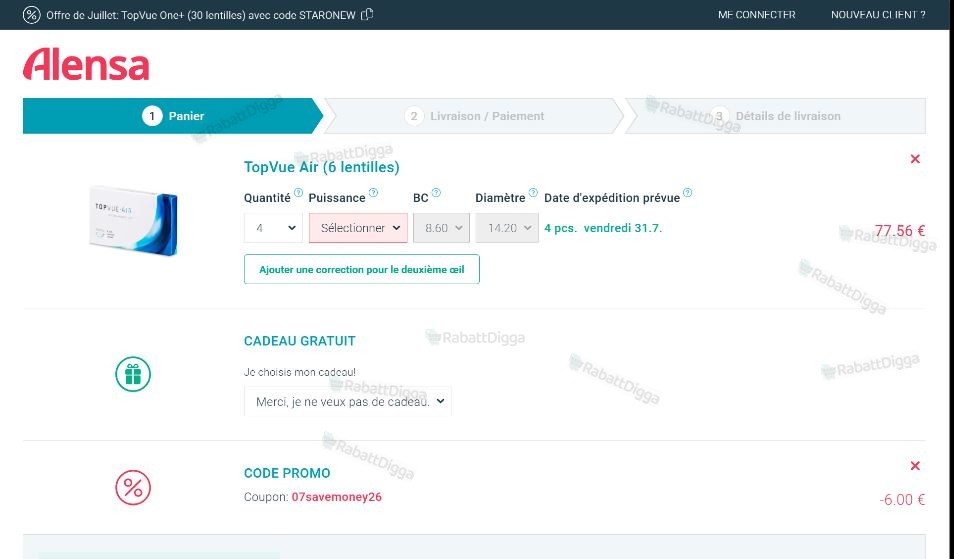
Task: Open shipping date info icon
Action: click(688, 193)
